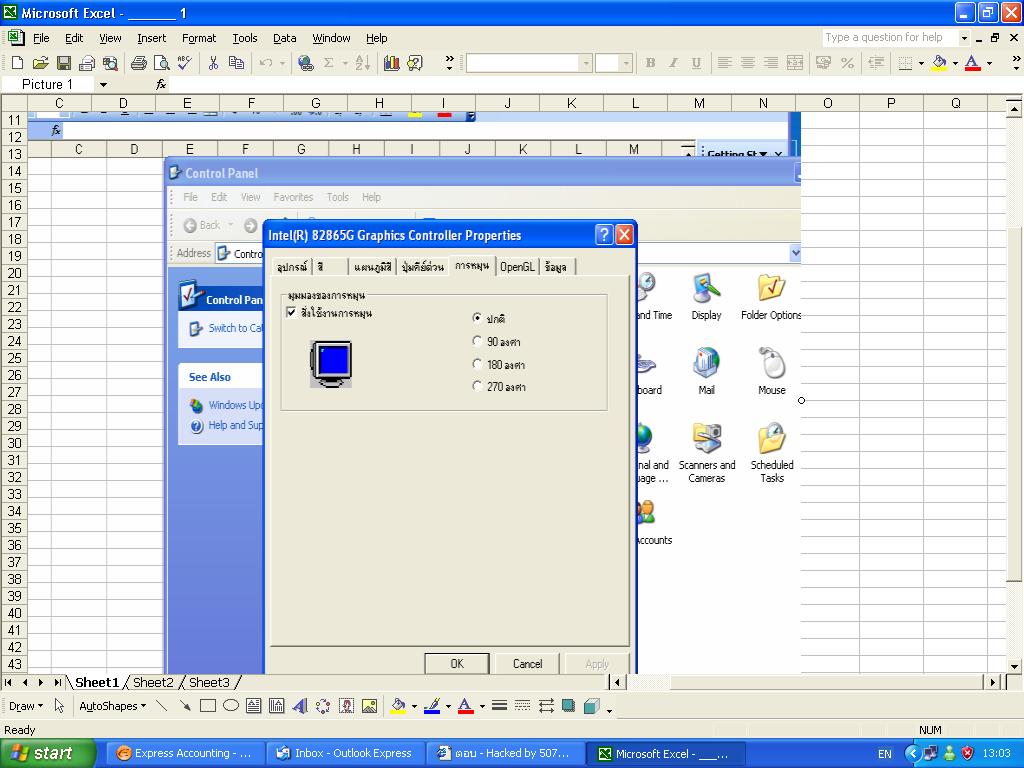Click the vertical scrollbar down arrow
The width and height of the screenshot is (1024, 768).
click(1014, 667)
